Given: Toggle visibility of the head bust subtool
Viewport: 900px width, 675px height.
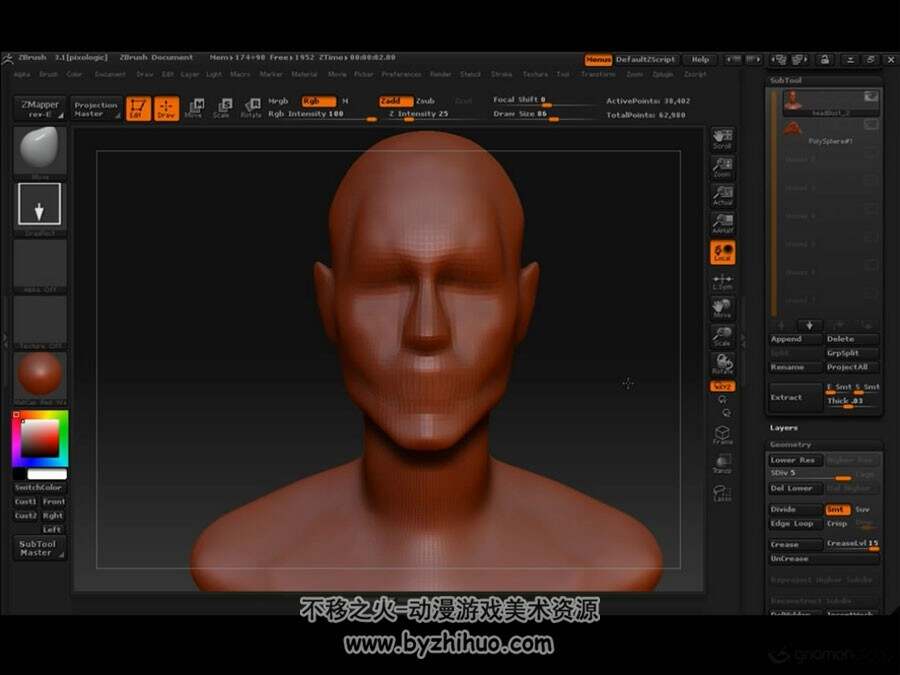Looking at the screenshot, I should (x=871, y=96).
